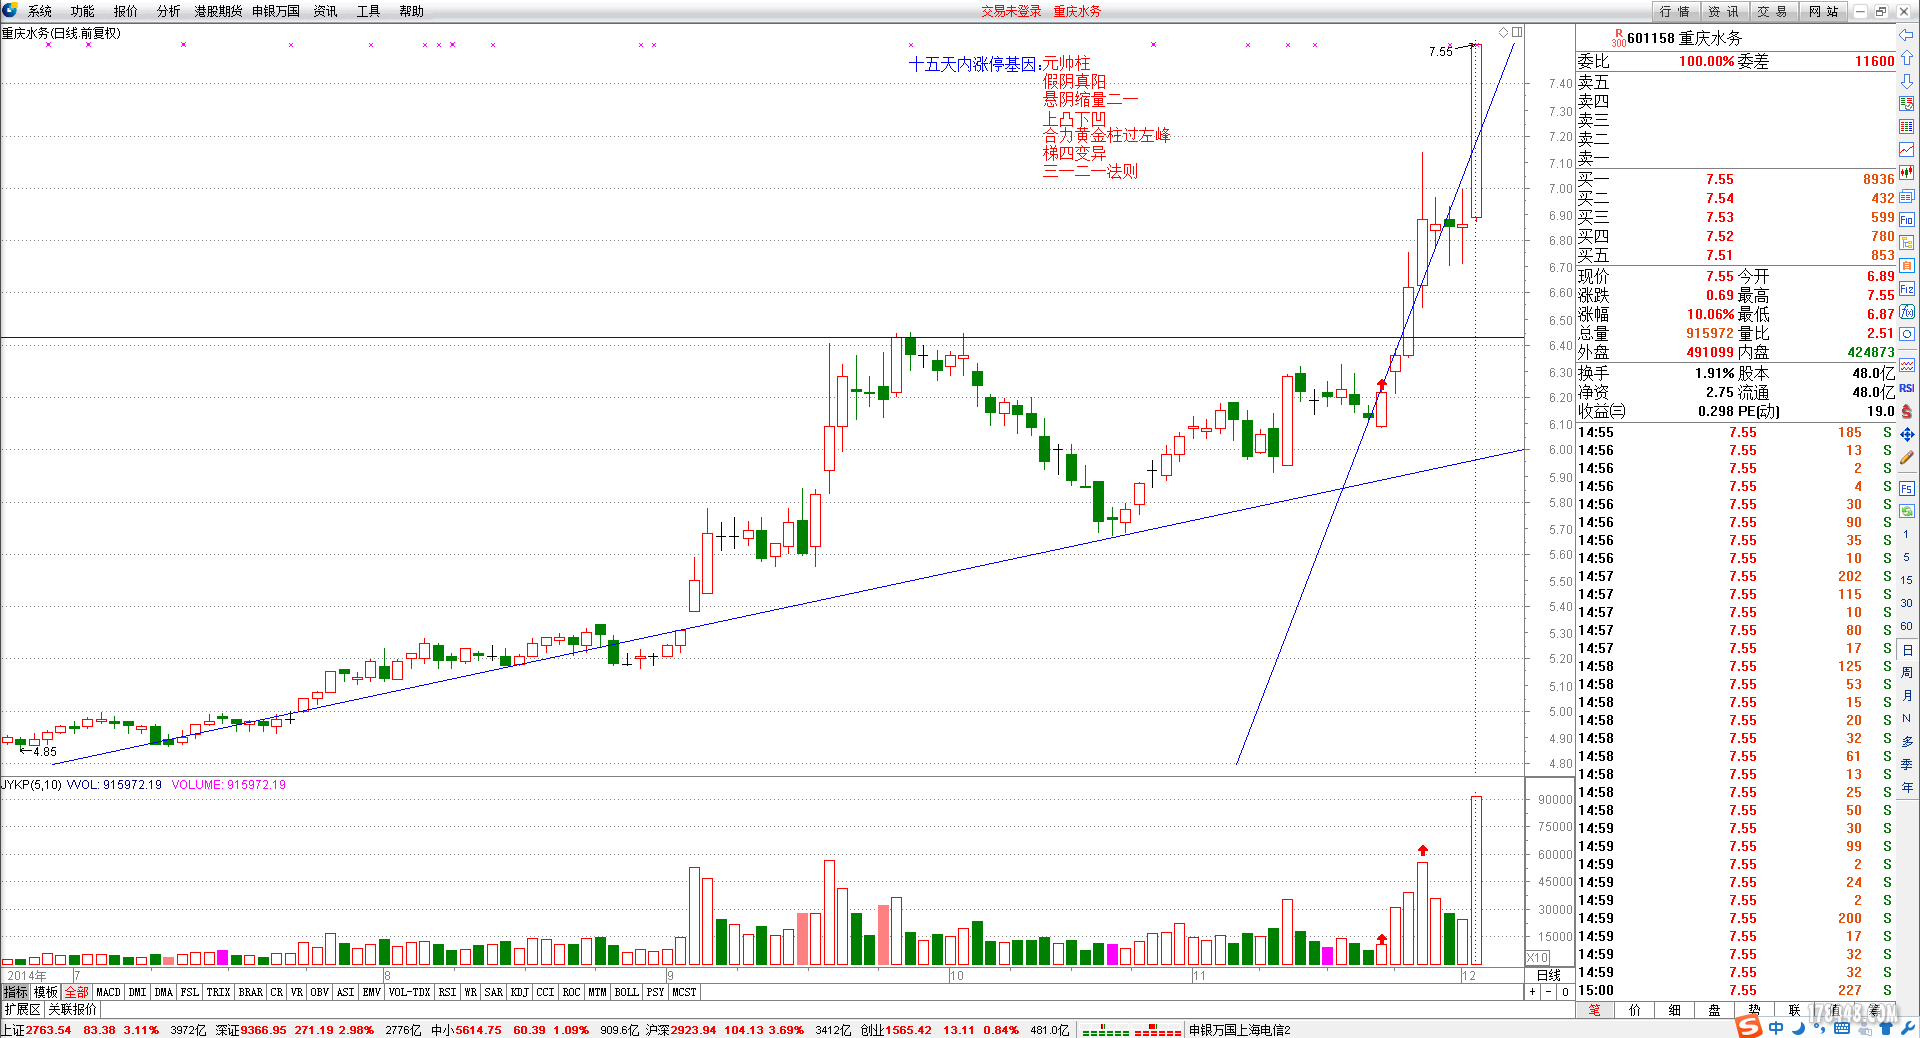The image size is (1920, 1038).
Task: Switch to the 模板 tab
Action: 46,992
